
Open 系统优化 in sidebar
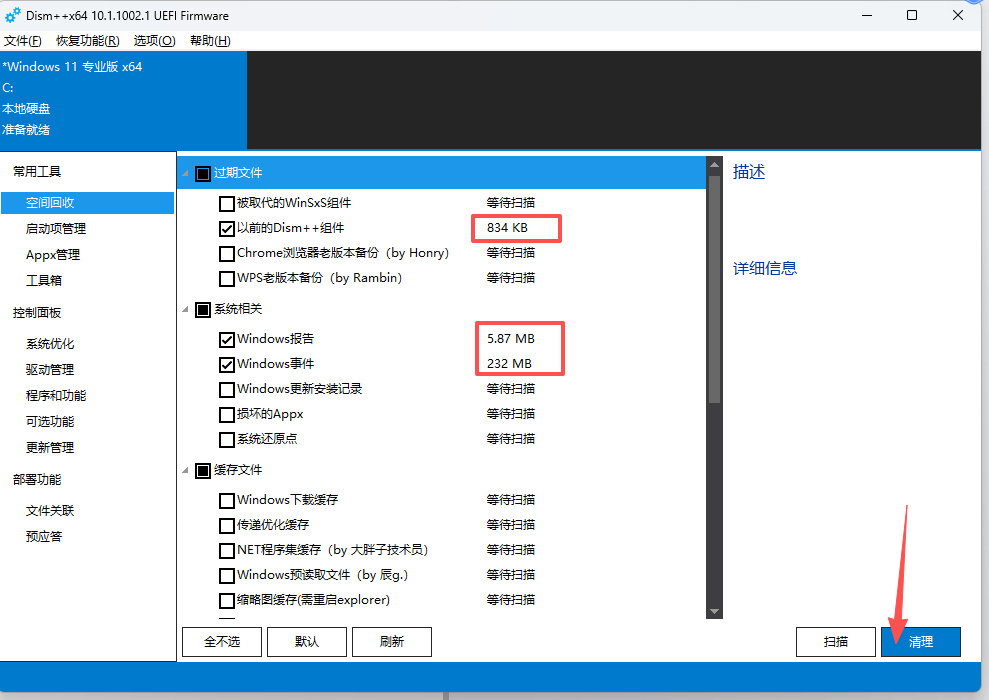click(x=50, y=344)
